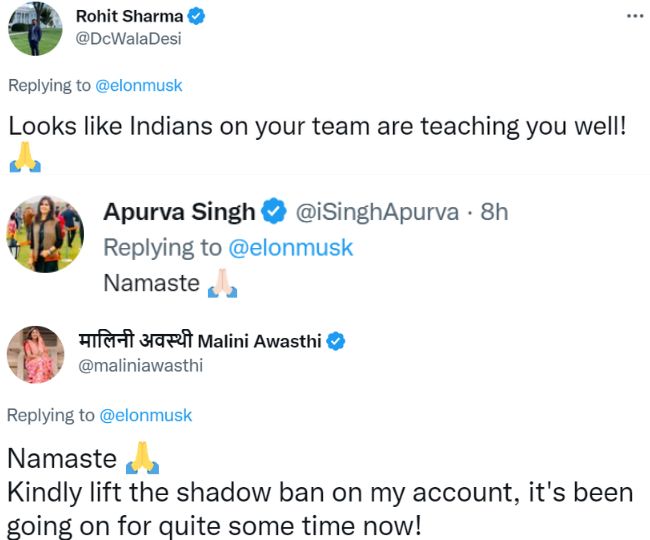
Task: Open Apurva Singh's profile picture
Action: pyautogui.click(x=45, y=233)
